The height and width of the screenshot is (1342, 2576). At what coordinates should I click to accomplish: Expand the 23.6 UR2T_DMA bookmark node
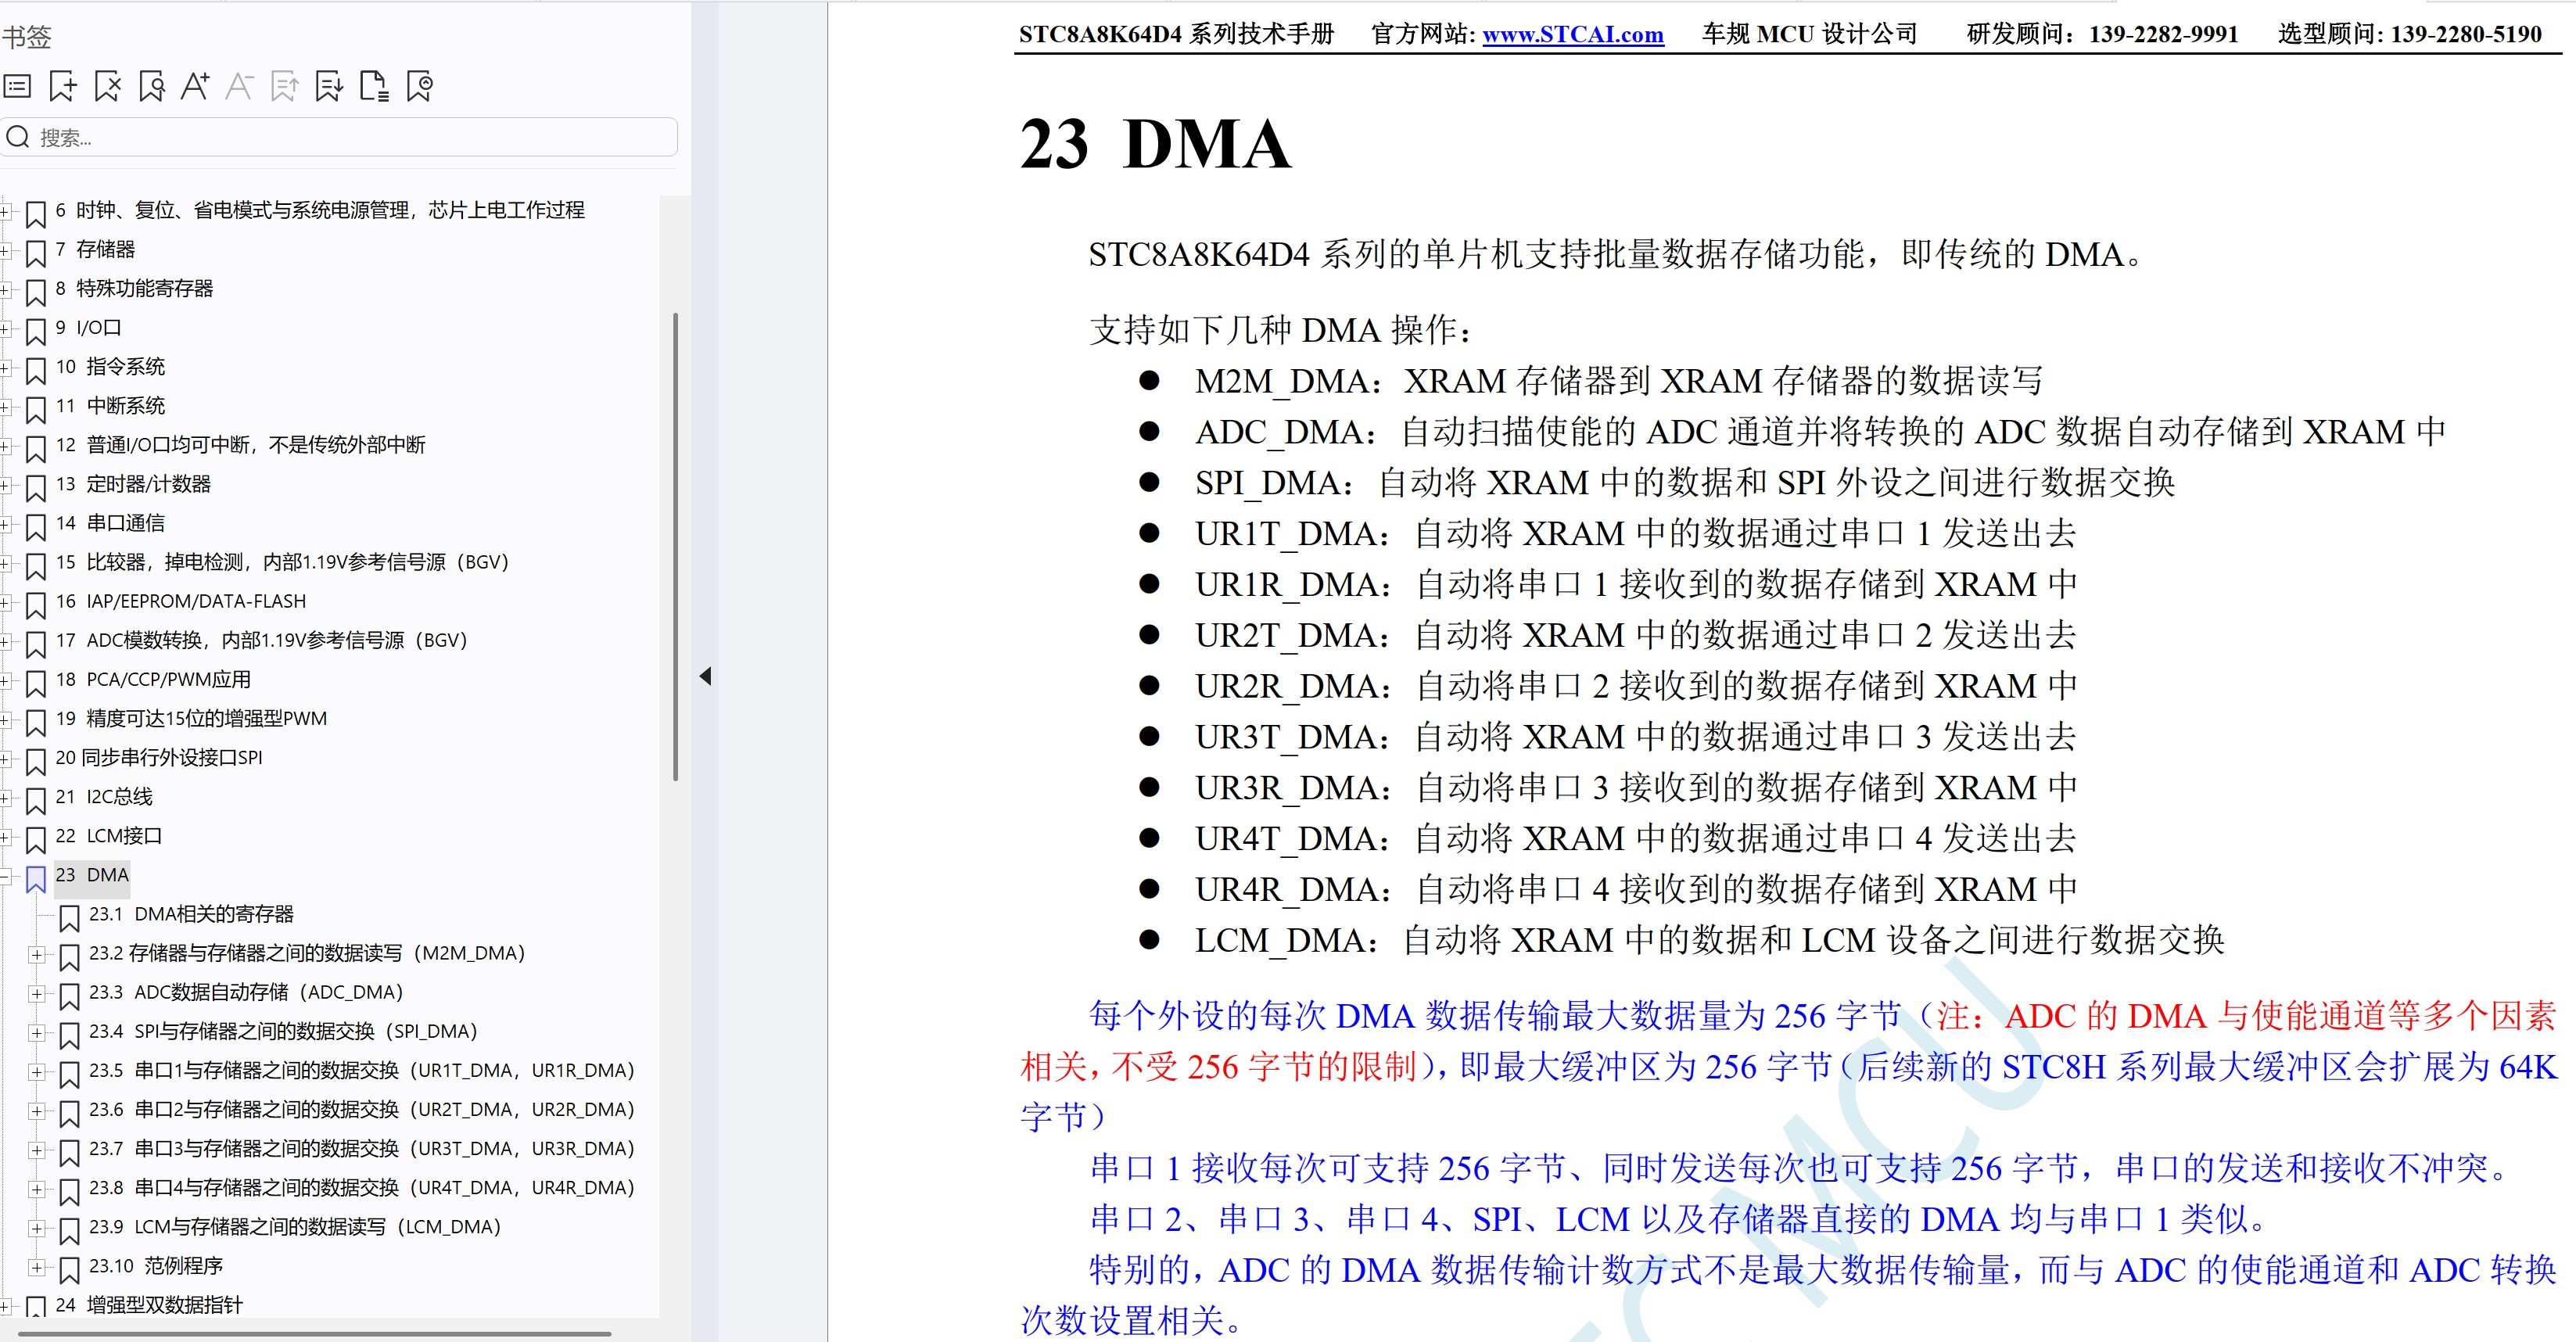point(37,1110)
